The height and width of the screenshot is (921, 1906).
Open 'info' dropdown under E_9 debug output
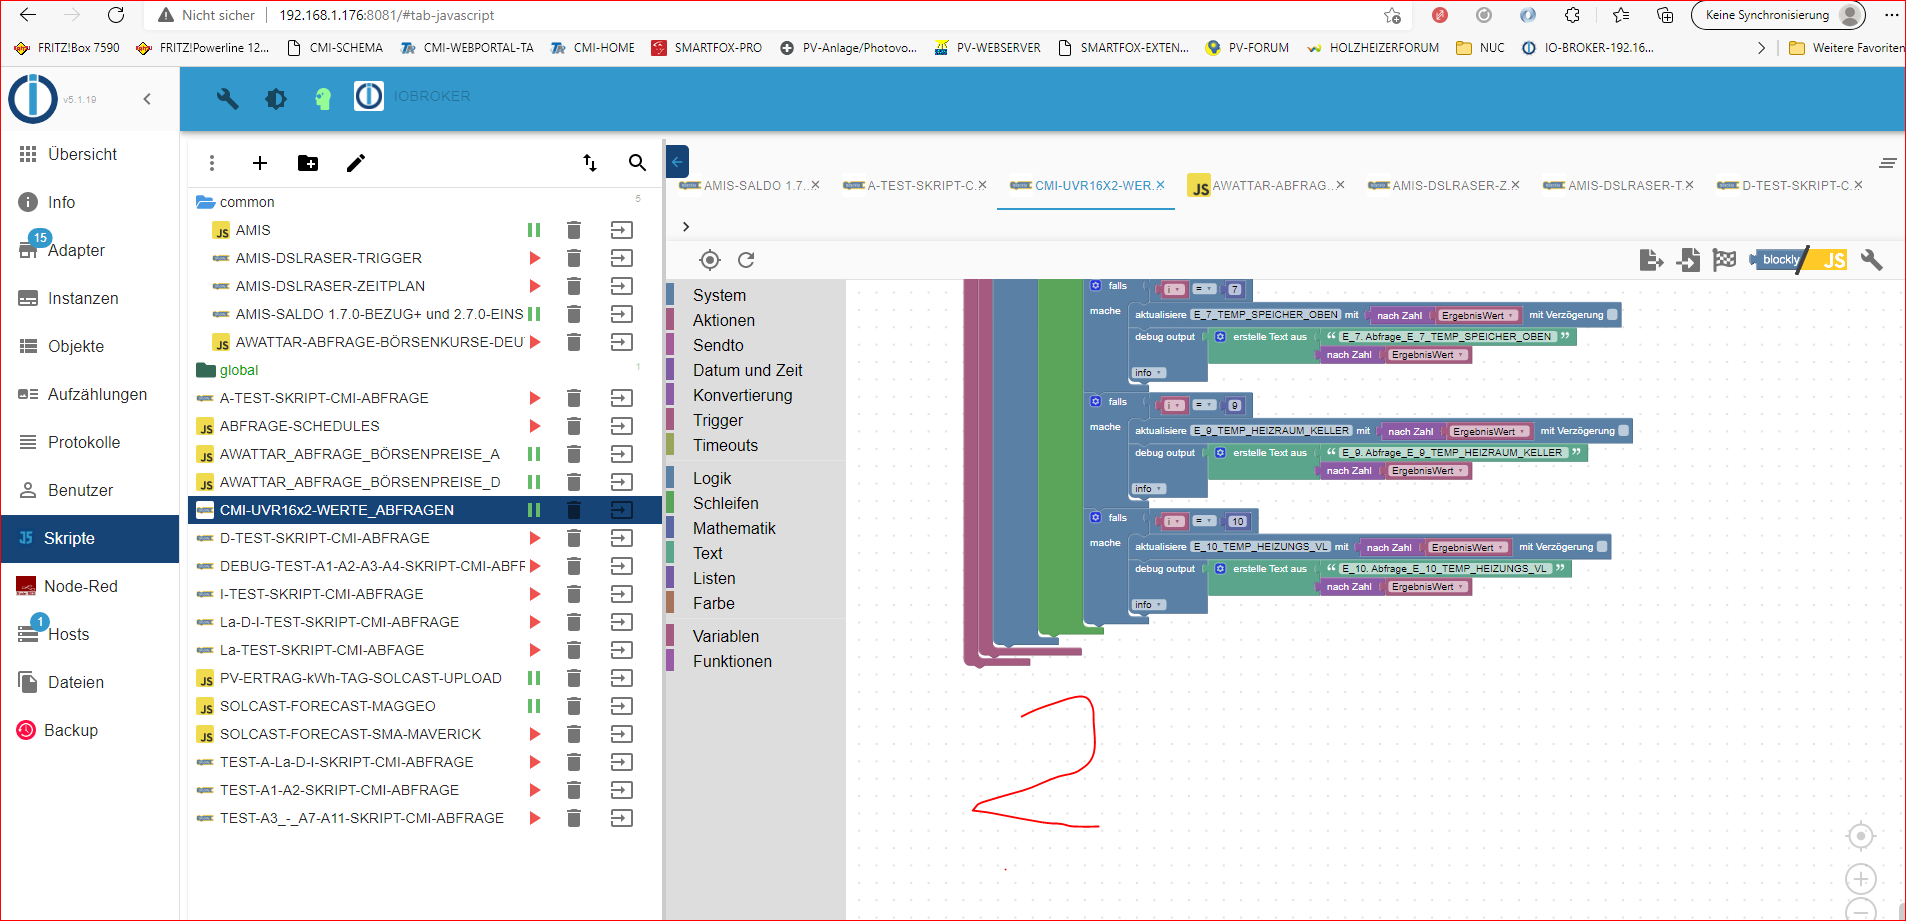coord(1149,489)
